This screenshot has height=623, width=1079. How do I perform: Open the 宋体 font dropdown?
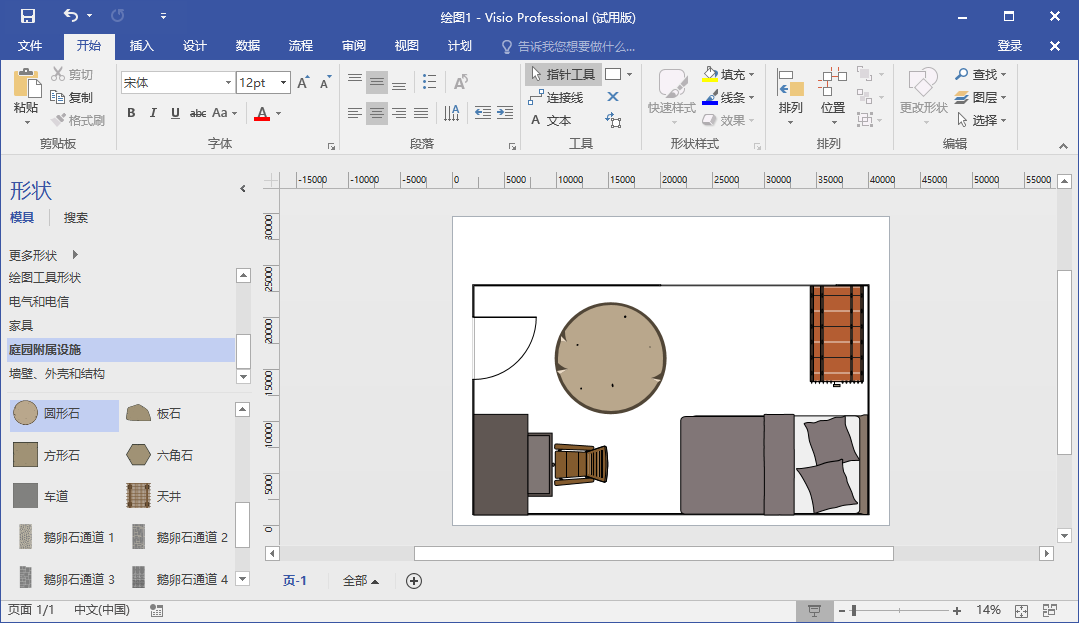(x=227, y=81)
